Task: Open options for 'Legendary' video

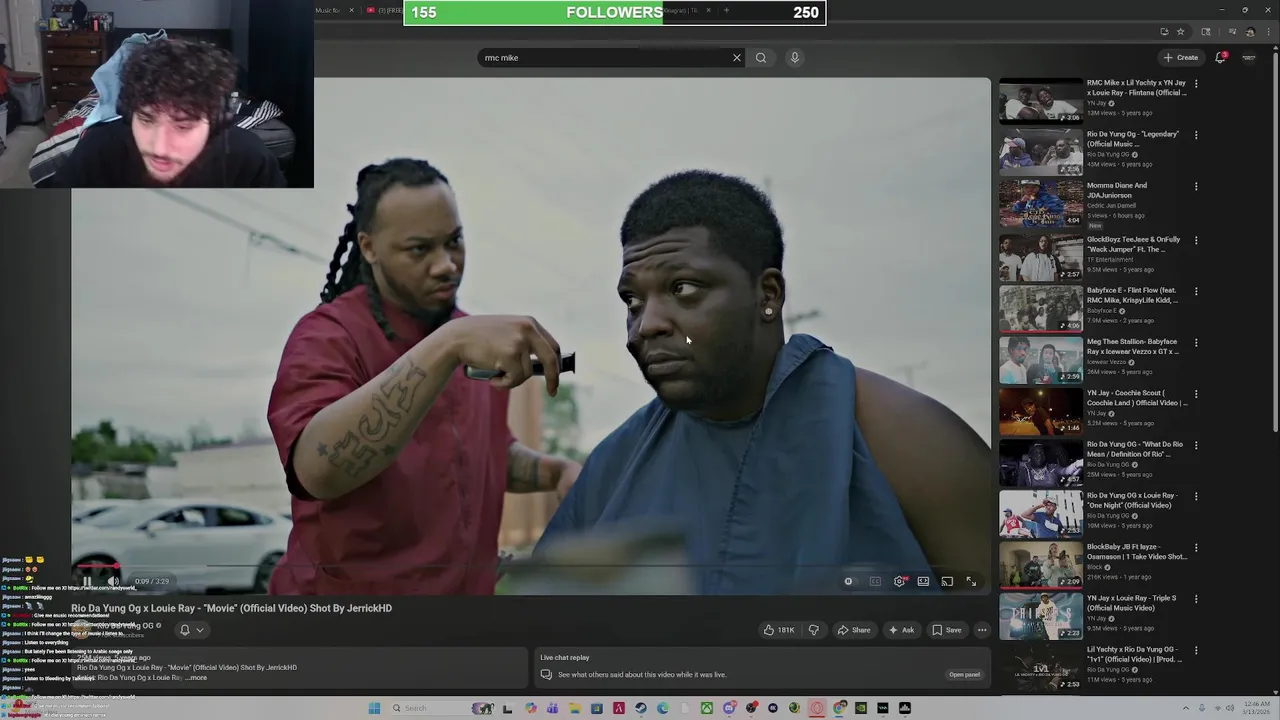Action: (x=1196, y=135)
